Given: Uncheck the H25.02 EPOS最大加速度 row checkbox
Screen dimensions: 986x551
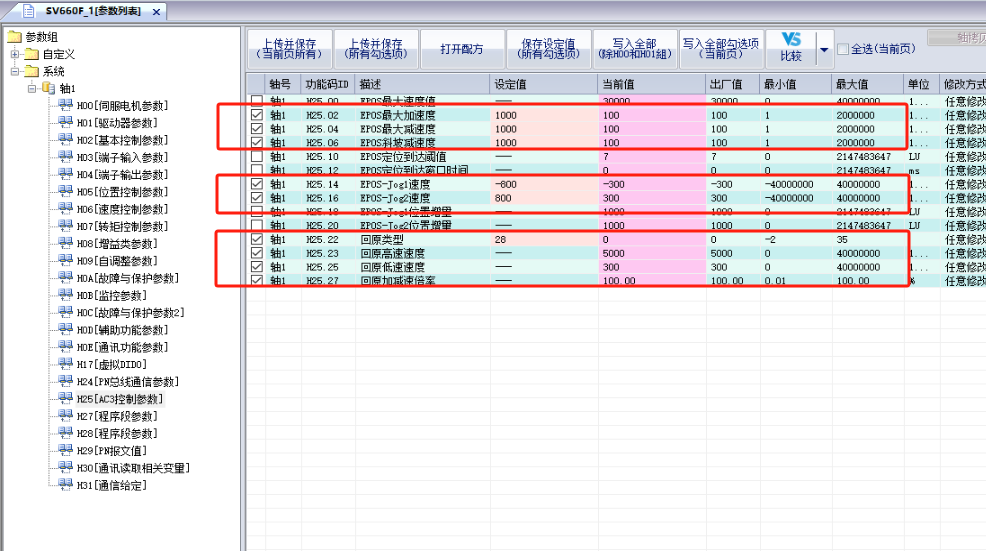Looking at the screenshot, I should pyautogui.click(x=257, y=115).
